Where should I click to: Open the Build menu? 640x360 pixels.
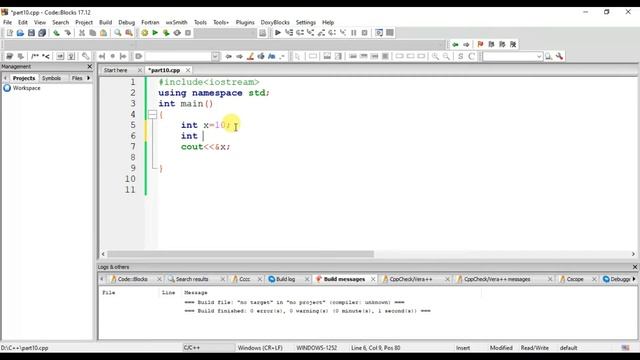point(105,22)
